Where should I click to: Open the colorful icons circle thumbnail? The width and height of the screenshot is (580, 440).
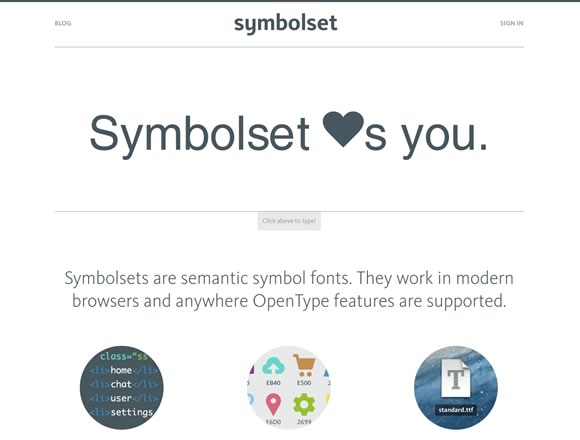click(x=289, y=387)
